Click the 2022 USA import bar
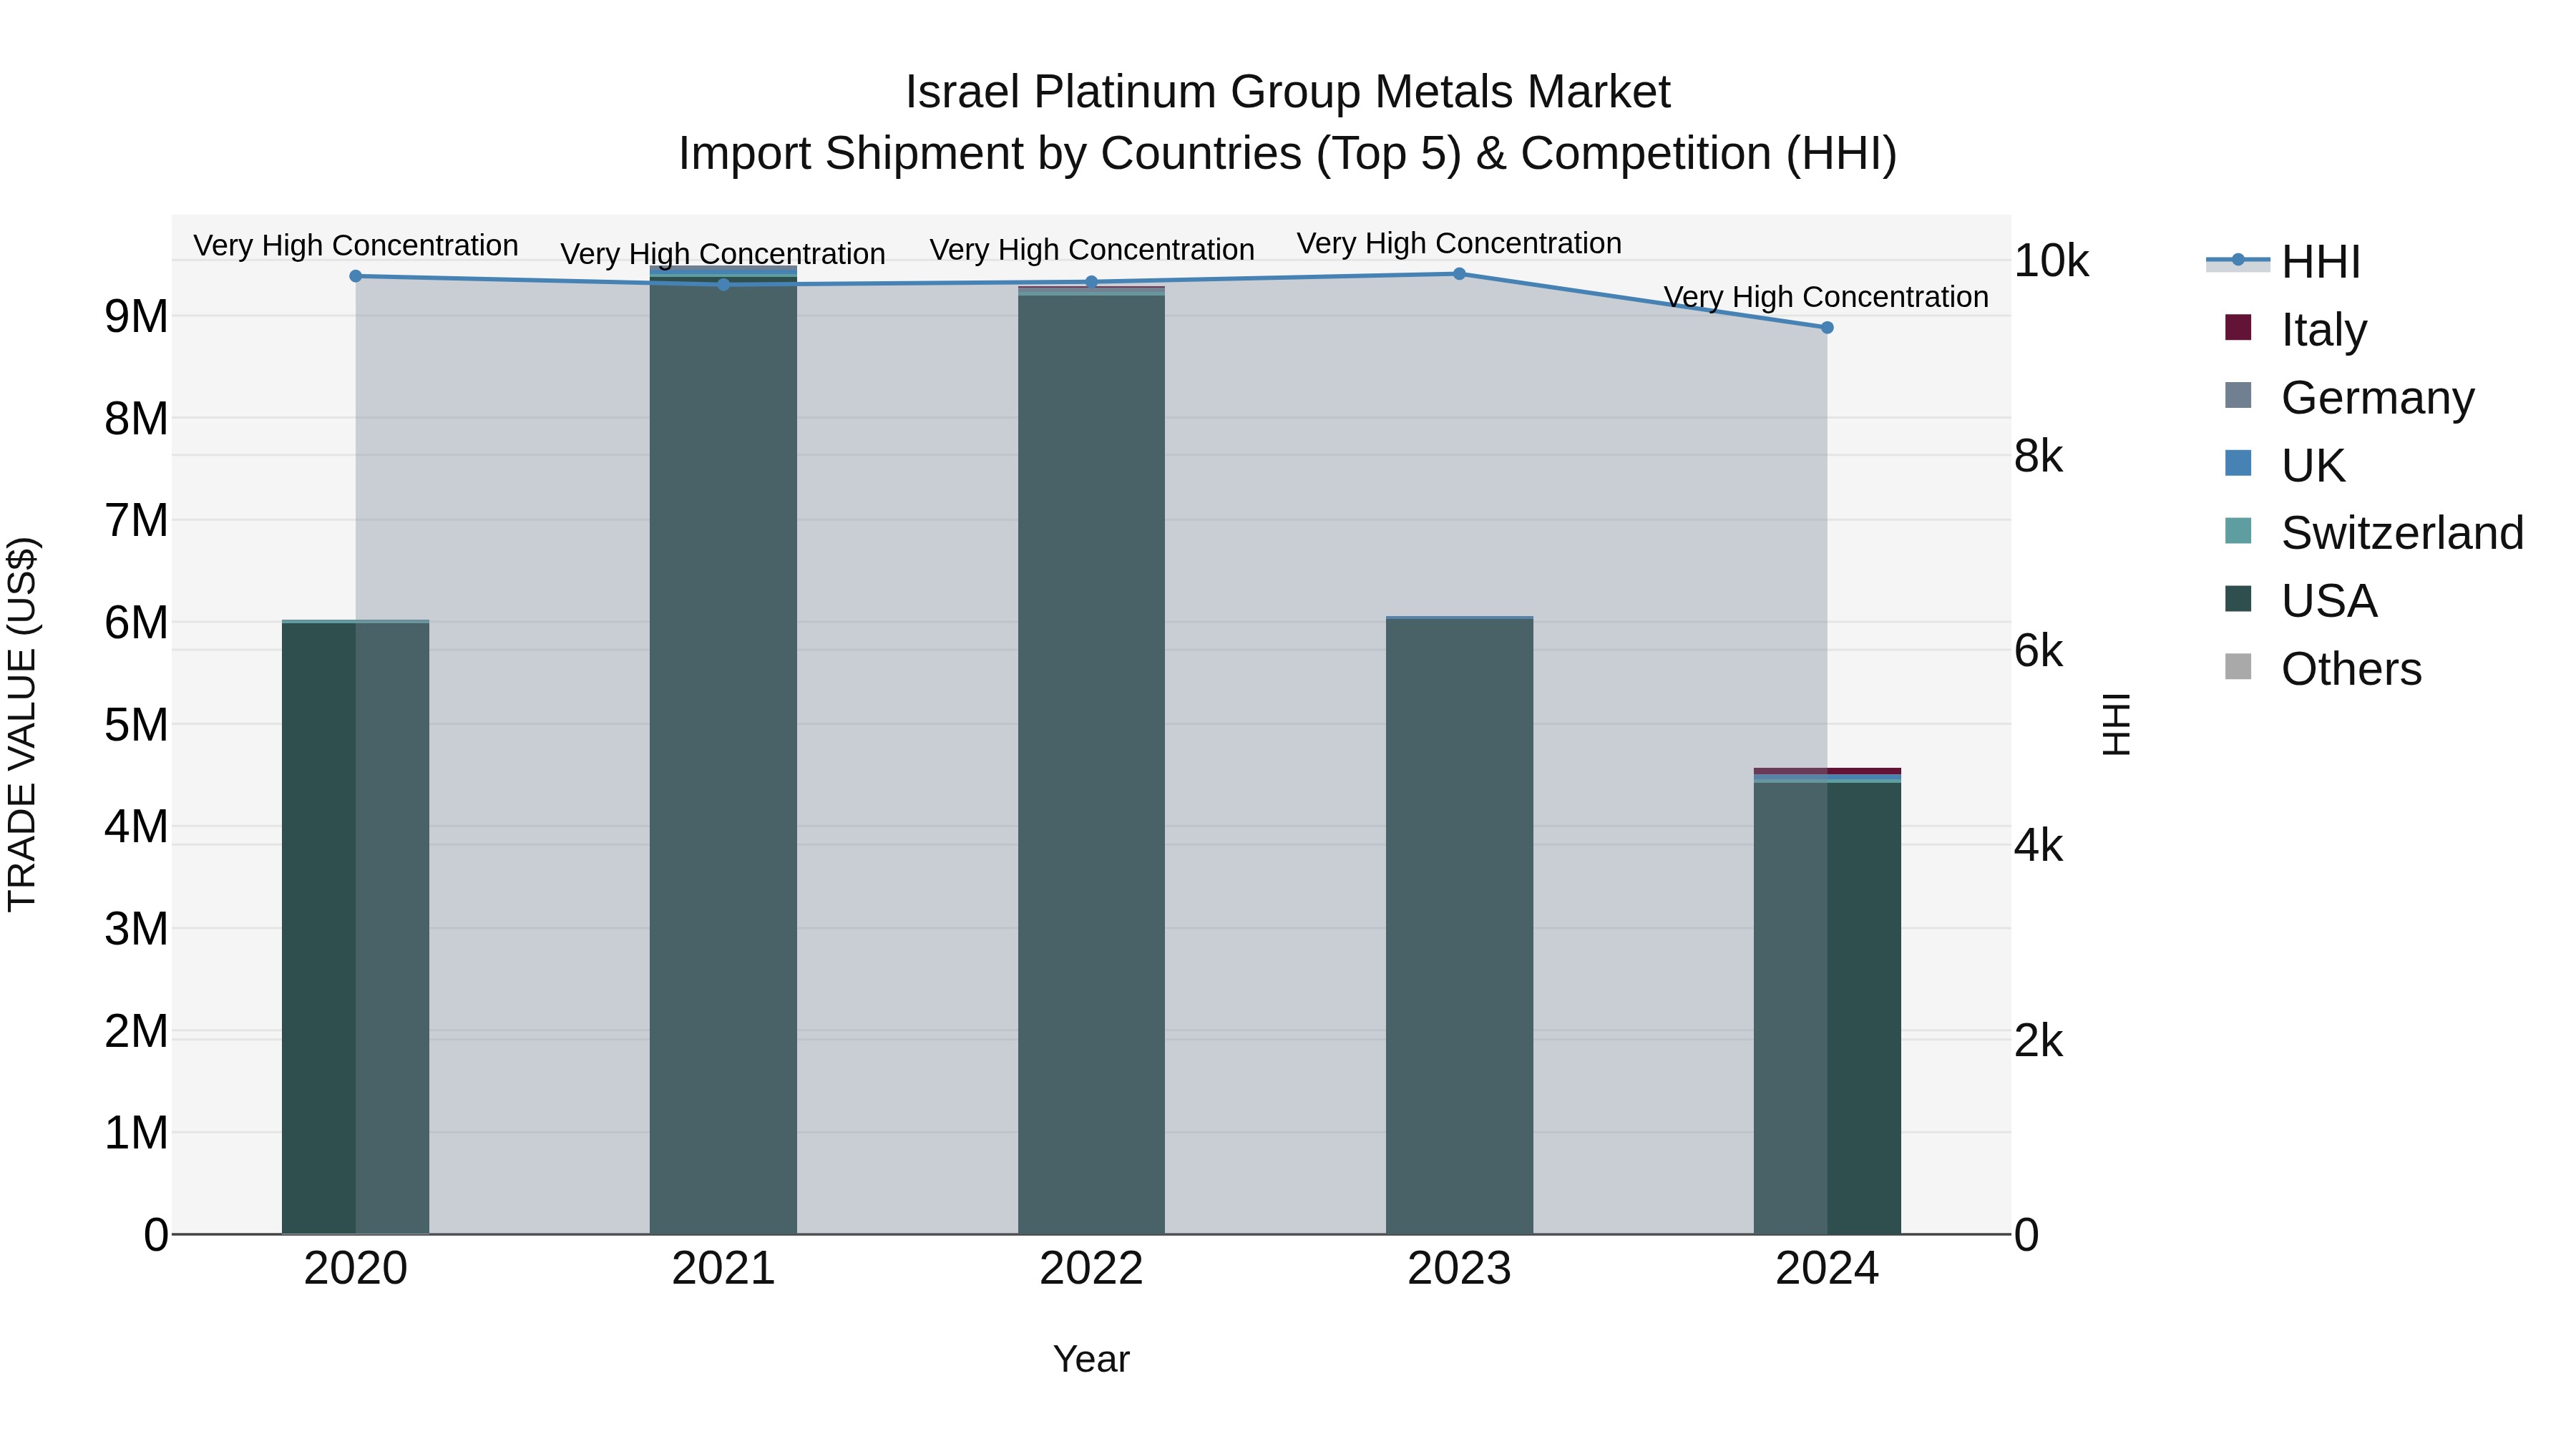Image resolution: width=2576 pixels, height=1449 pixels. tap(1091, 765)
